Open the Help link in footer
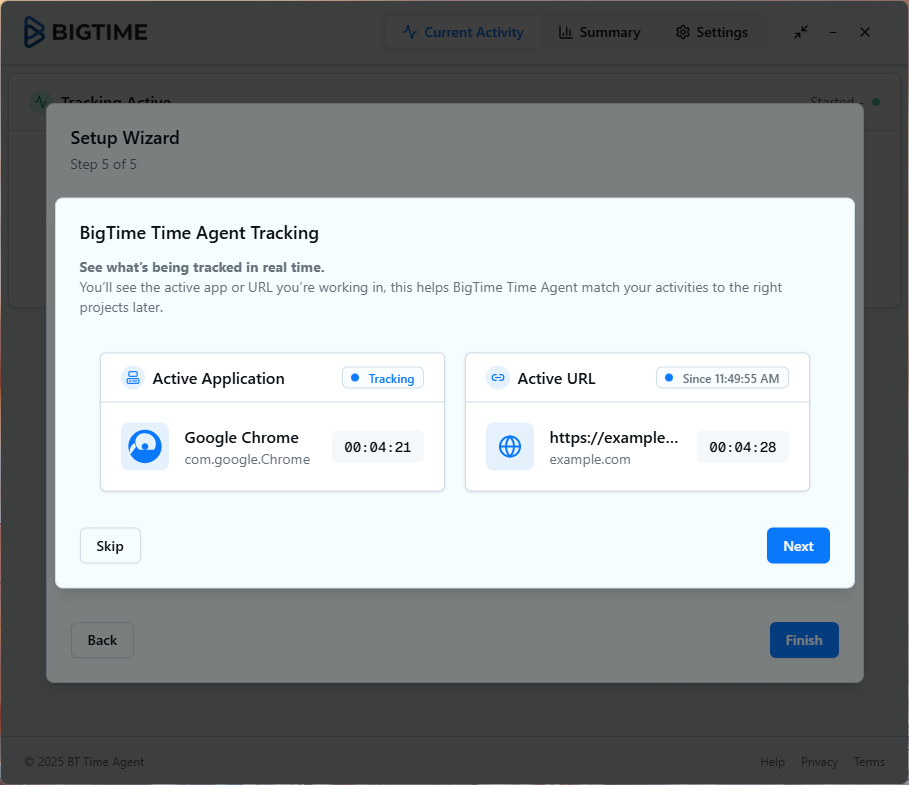 [x=772, y=762]
